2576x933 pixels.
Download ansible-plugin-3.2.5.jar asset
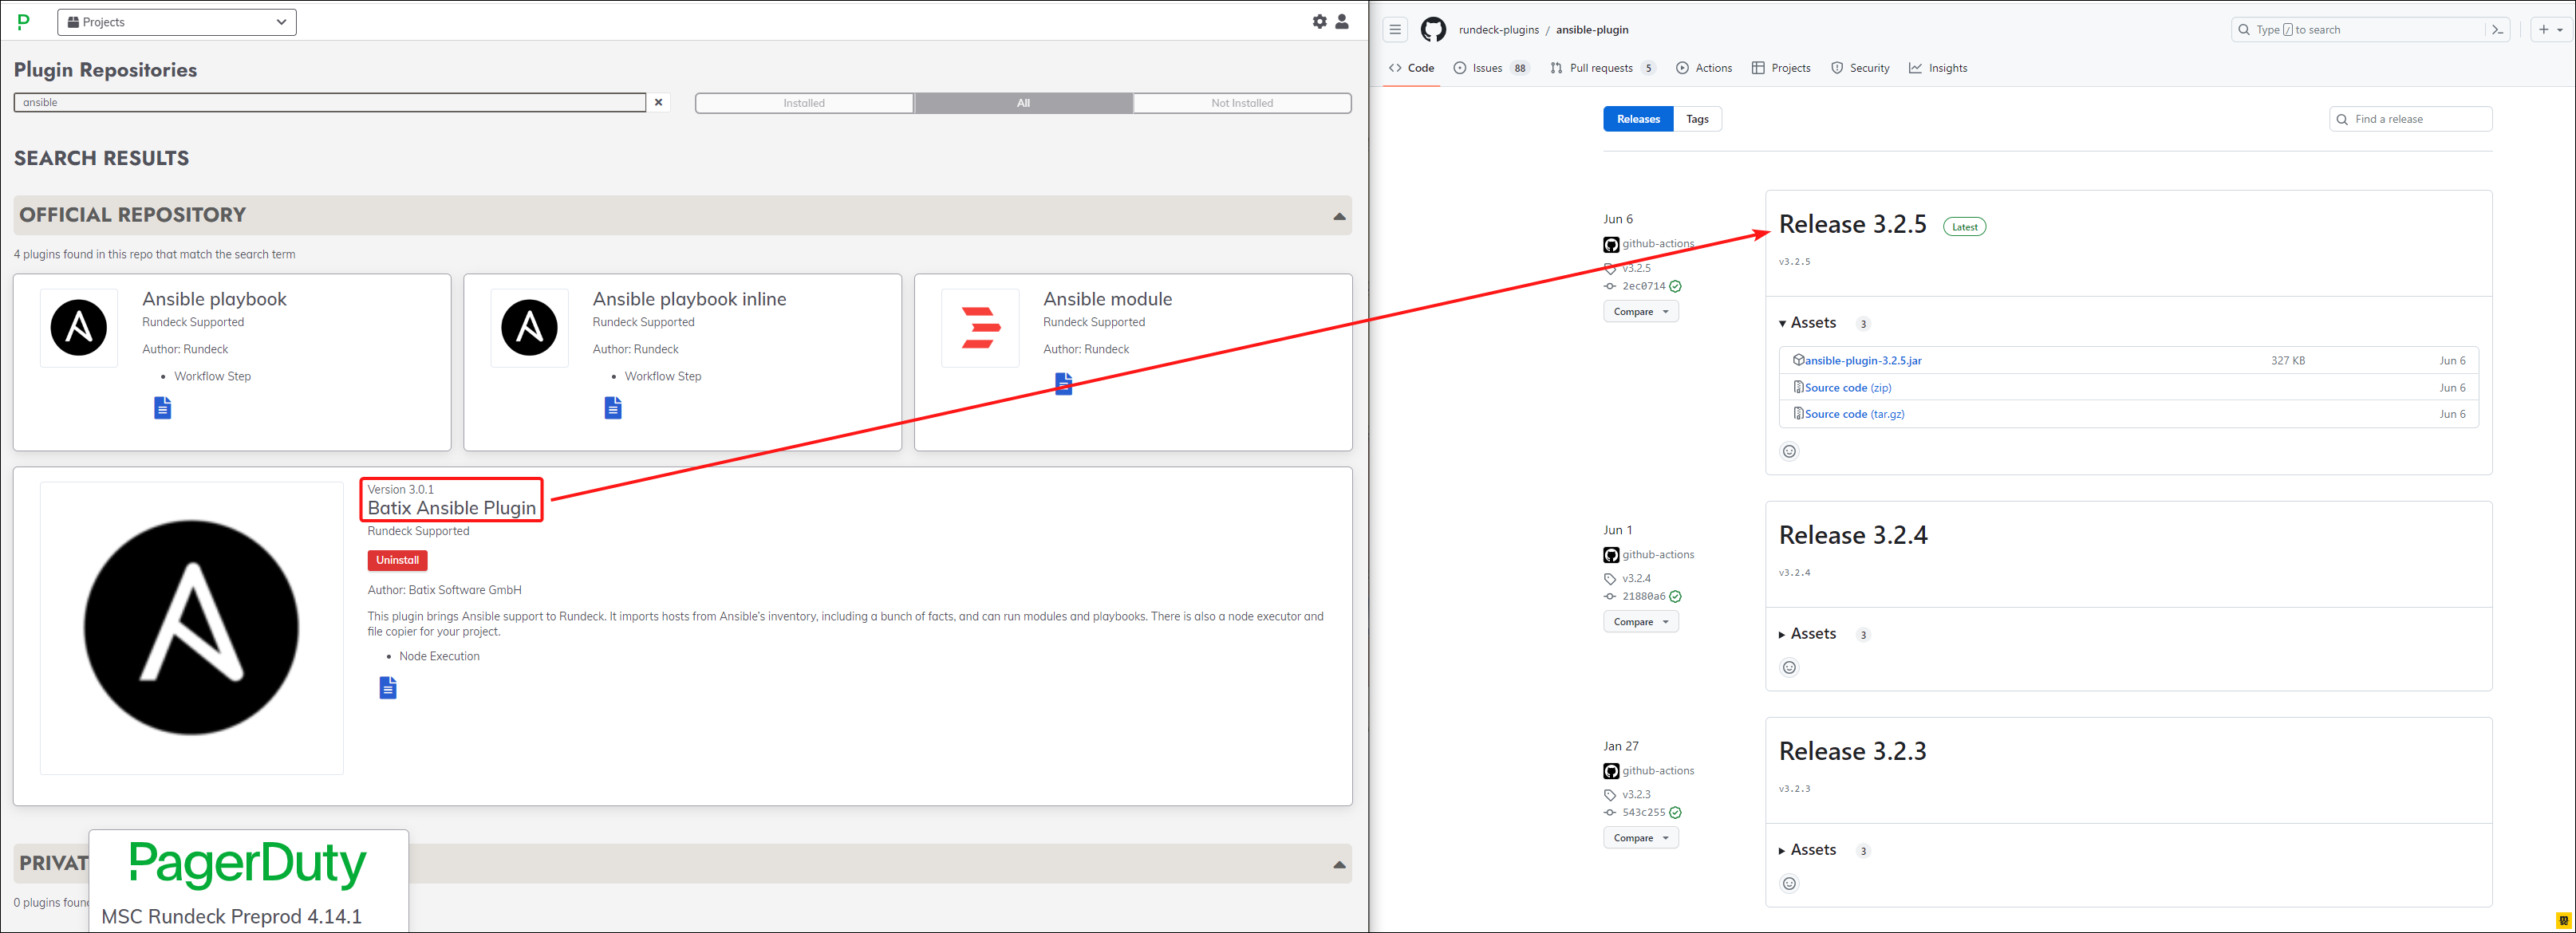point(1862,360)
